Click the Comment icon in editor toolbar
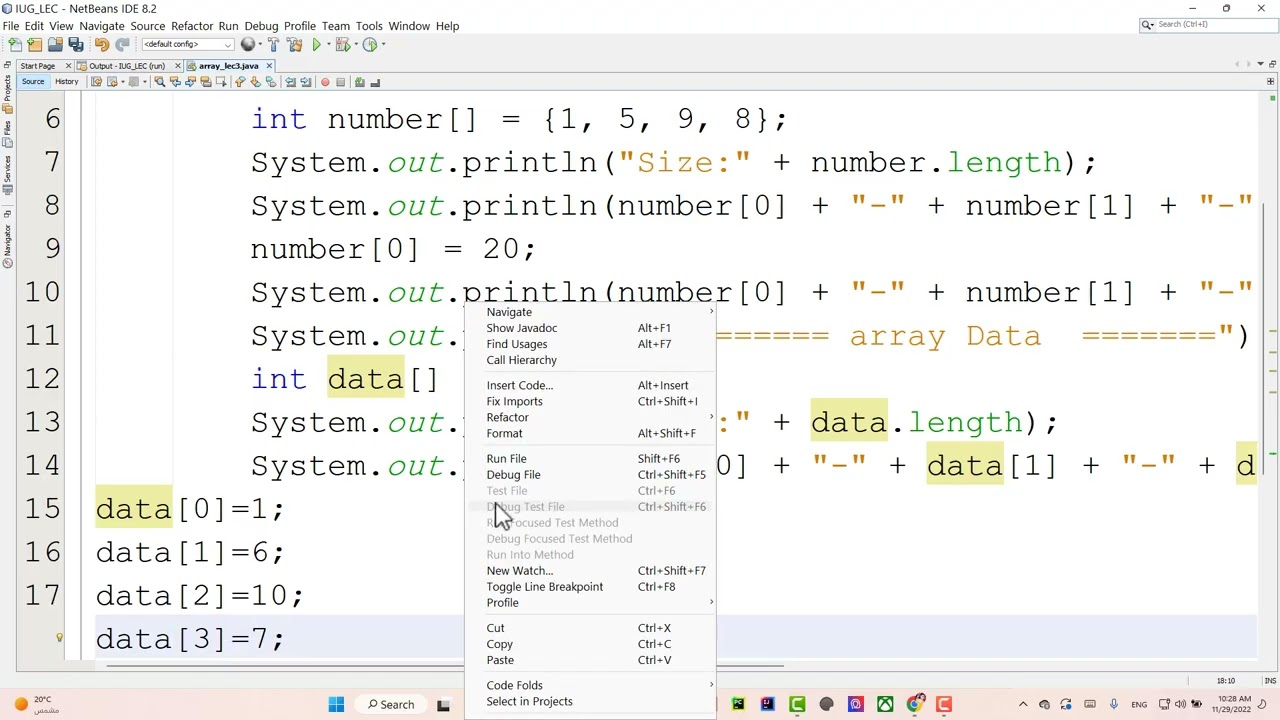The width and height of the screenshot is (1280, 720). [x=360, y=82]
